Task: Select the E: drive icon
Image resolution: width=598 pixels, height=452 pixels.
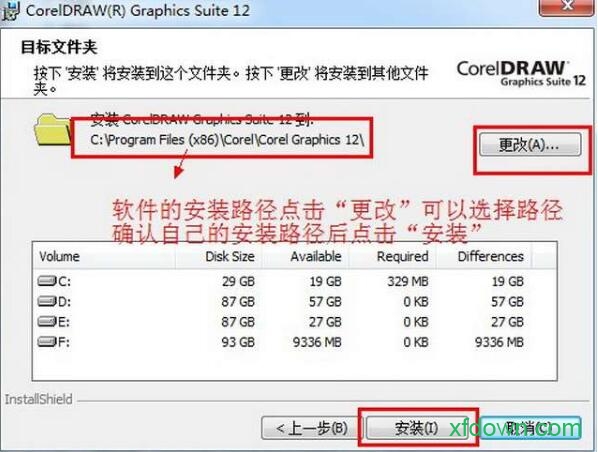Action: click(47, 322)
